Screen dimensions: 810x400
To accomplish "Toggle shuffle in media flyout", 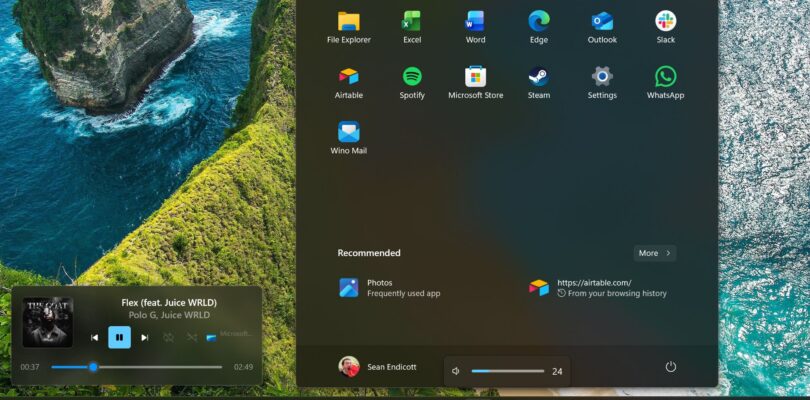I will (x=192, y=337).
